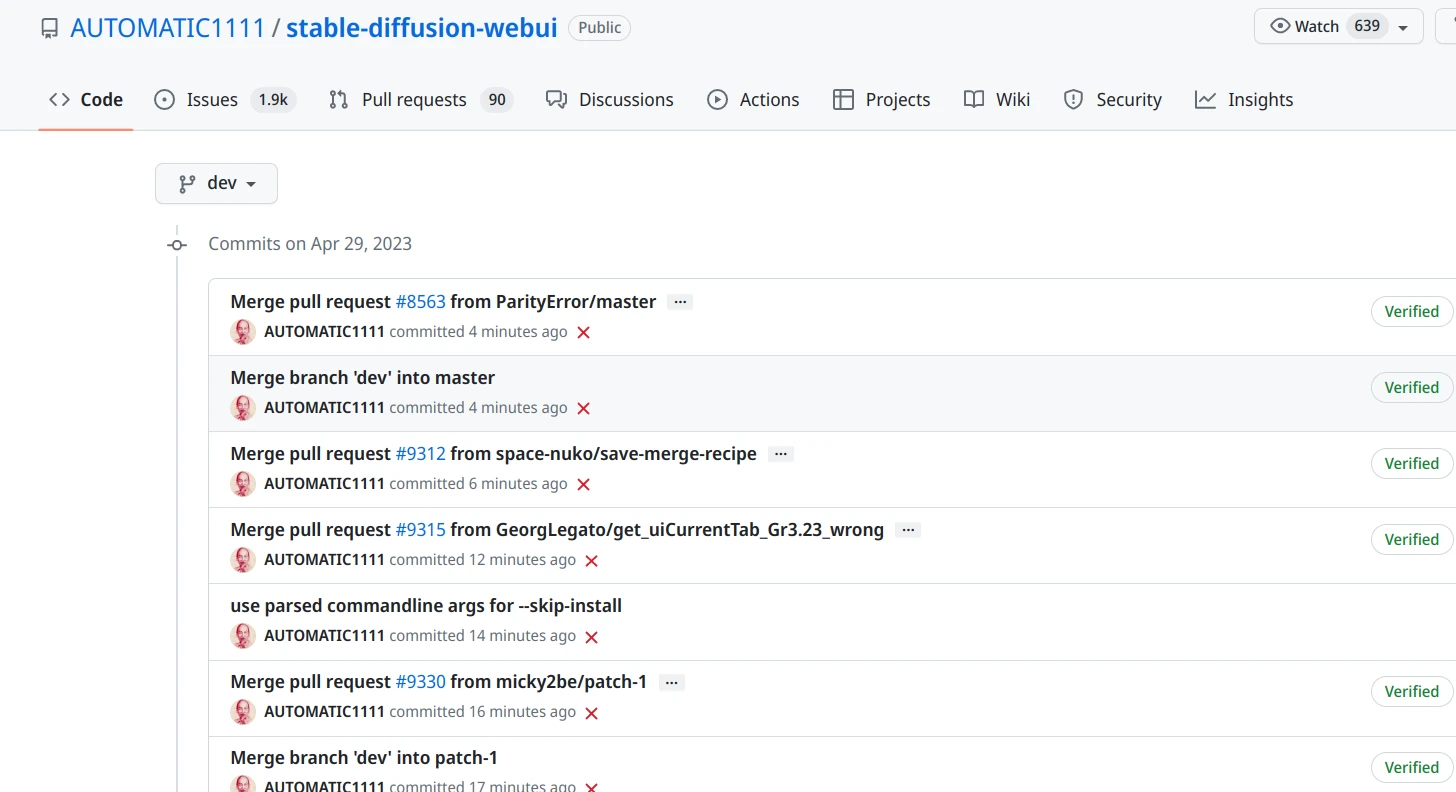Open the dev branch selector dropdown
The image size is (1456, 792).
click(x=216, y=184)
